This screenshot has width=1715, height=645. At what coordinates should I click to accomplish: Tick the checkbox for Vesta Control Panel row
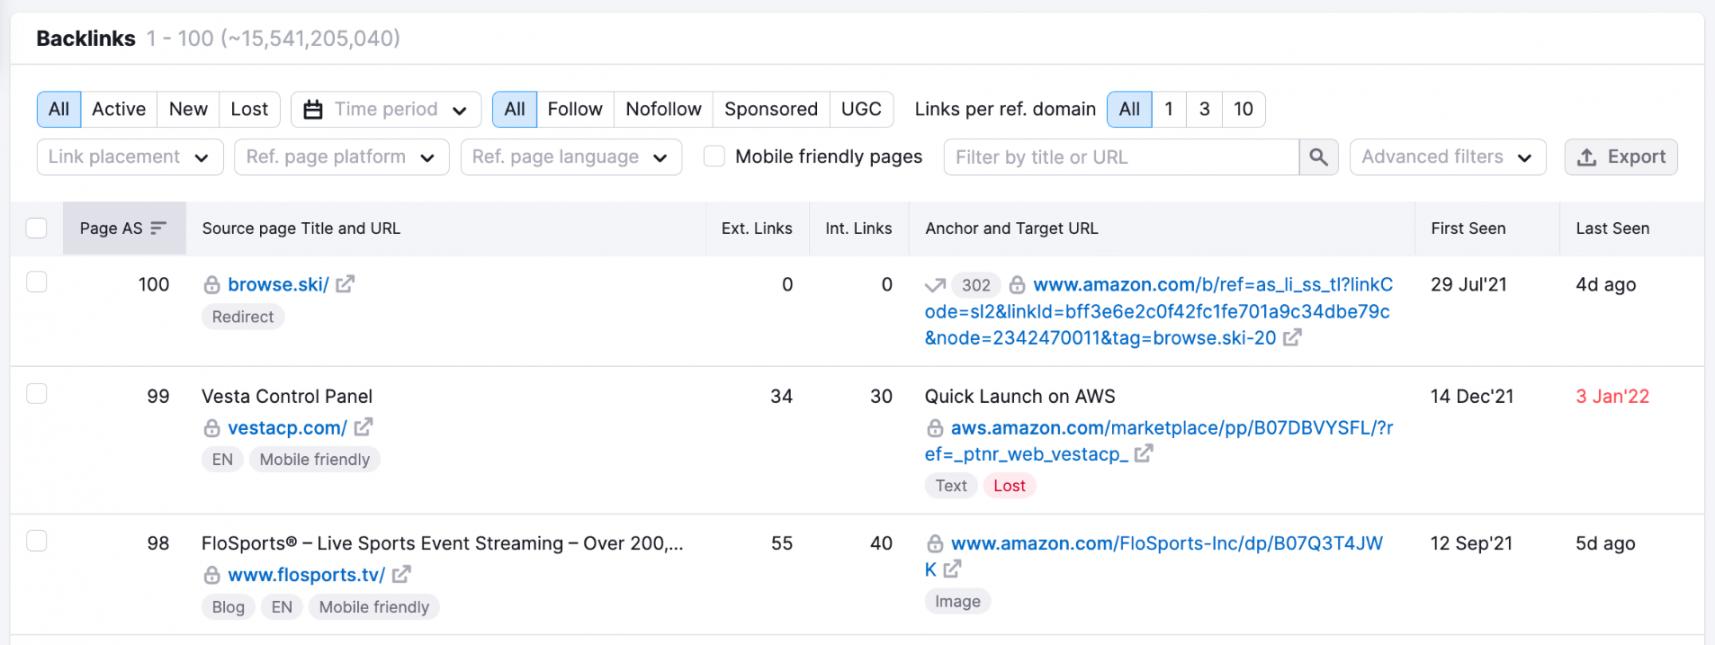coord(37,394)
